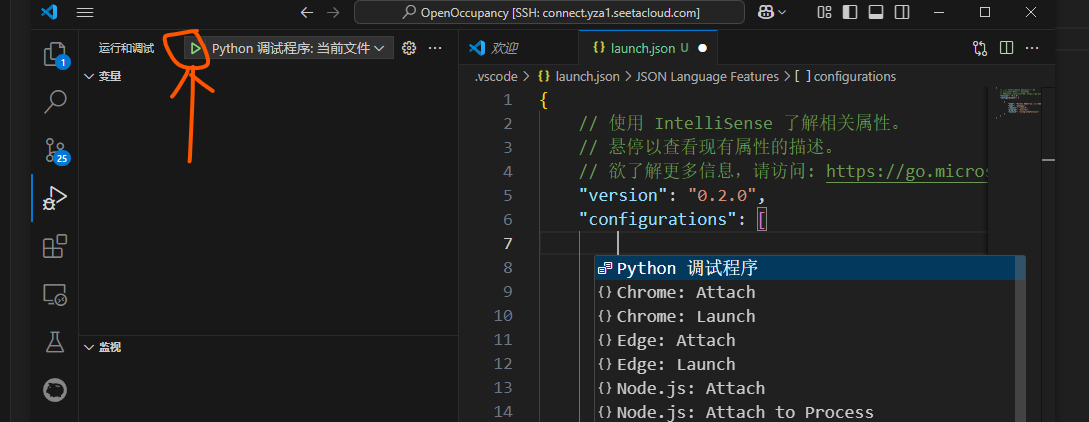Close launch.json via unsaved dot
Viewport: 1089px width, 422px height.
click(702, 49)
